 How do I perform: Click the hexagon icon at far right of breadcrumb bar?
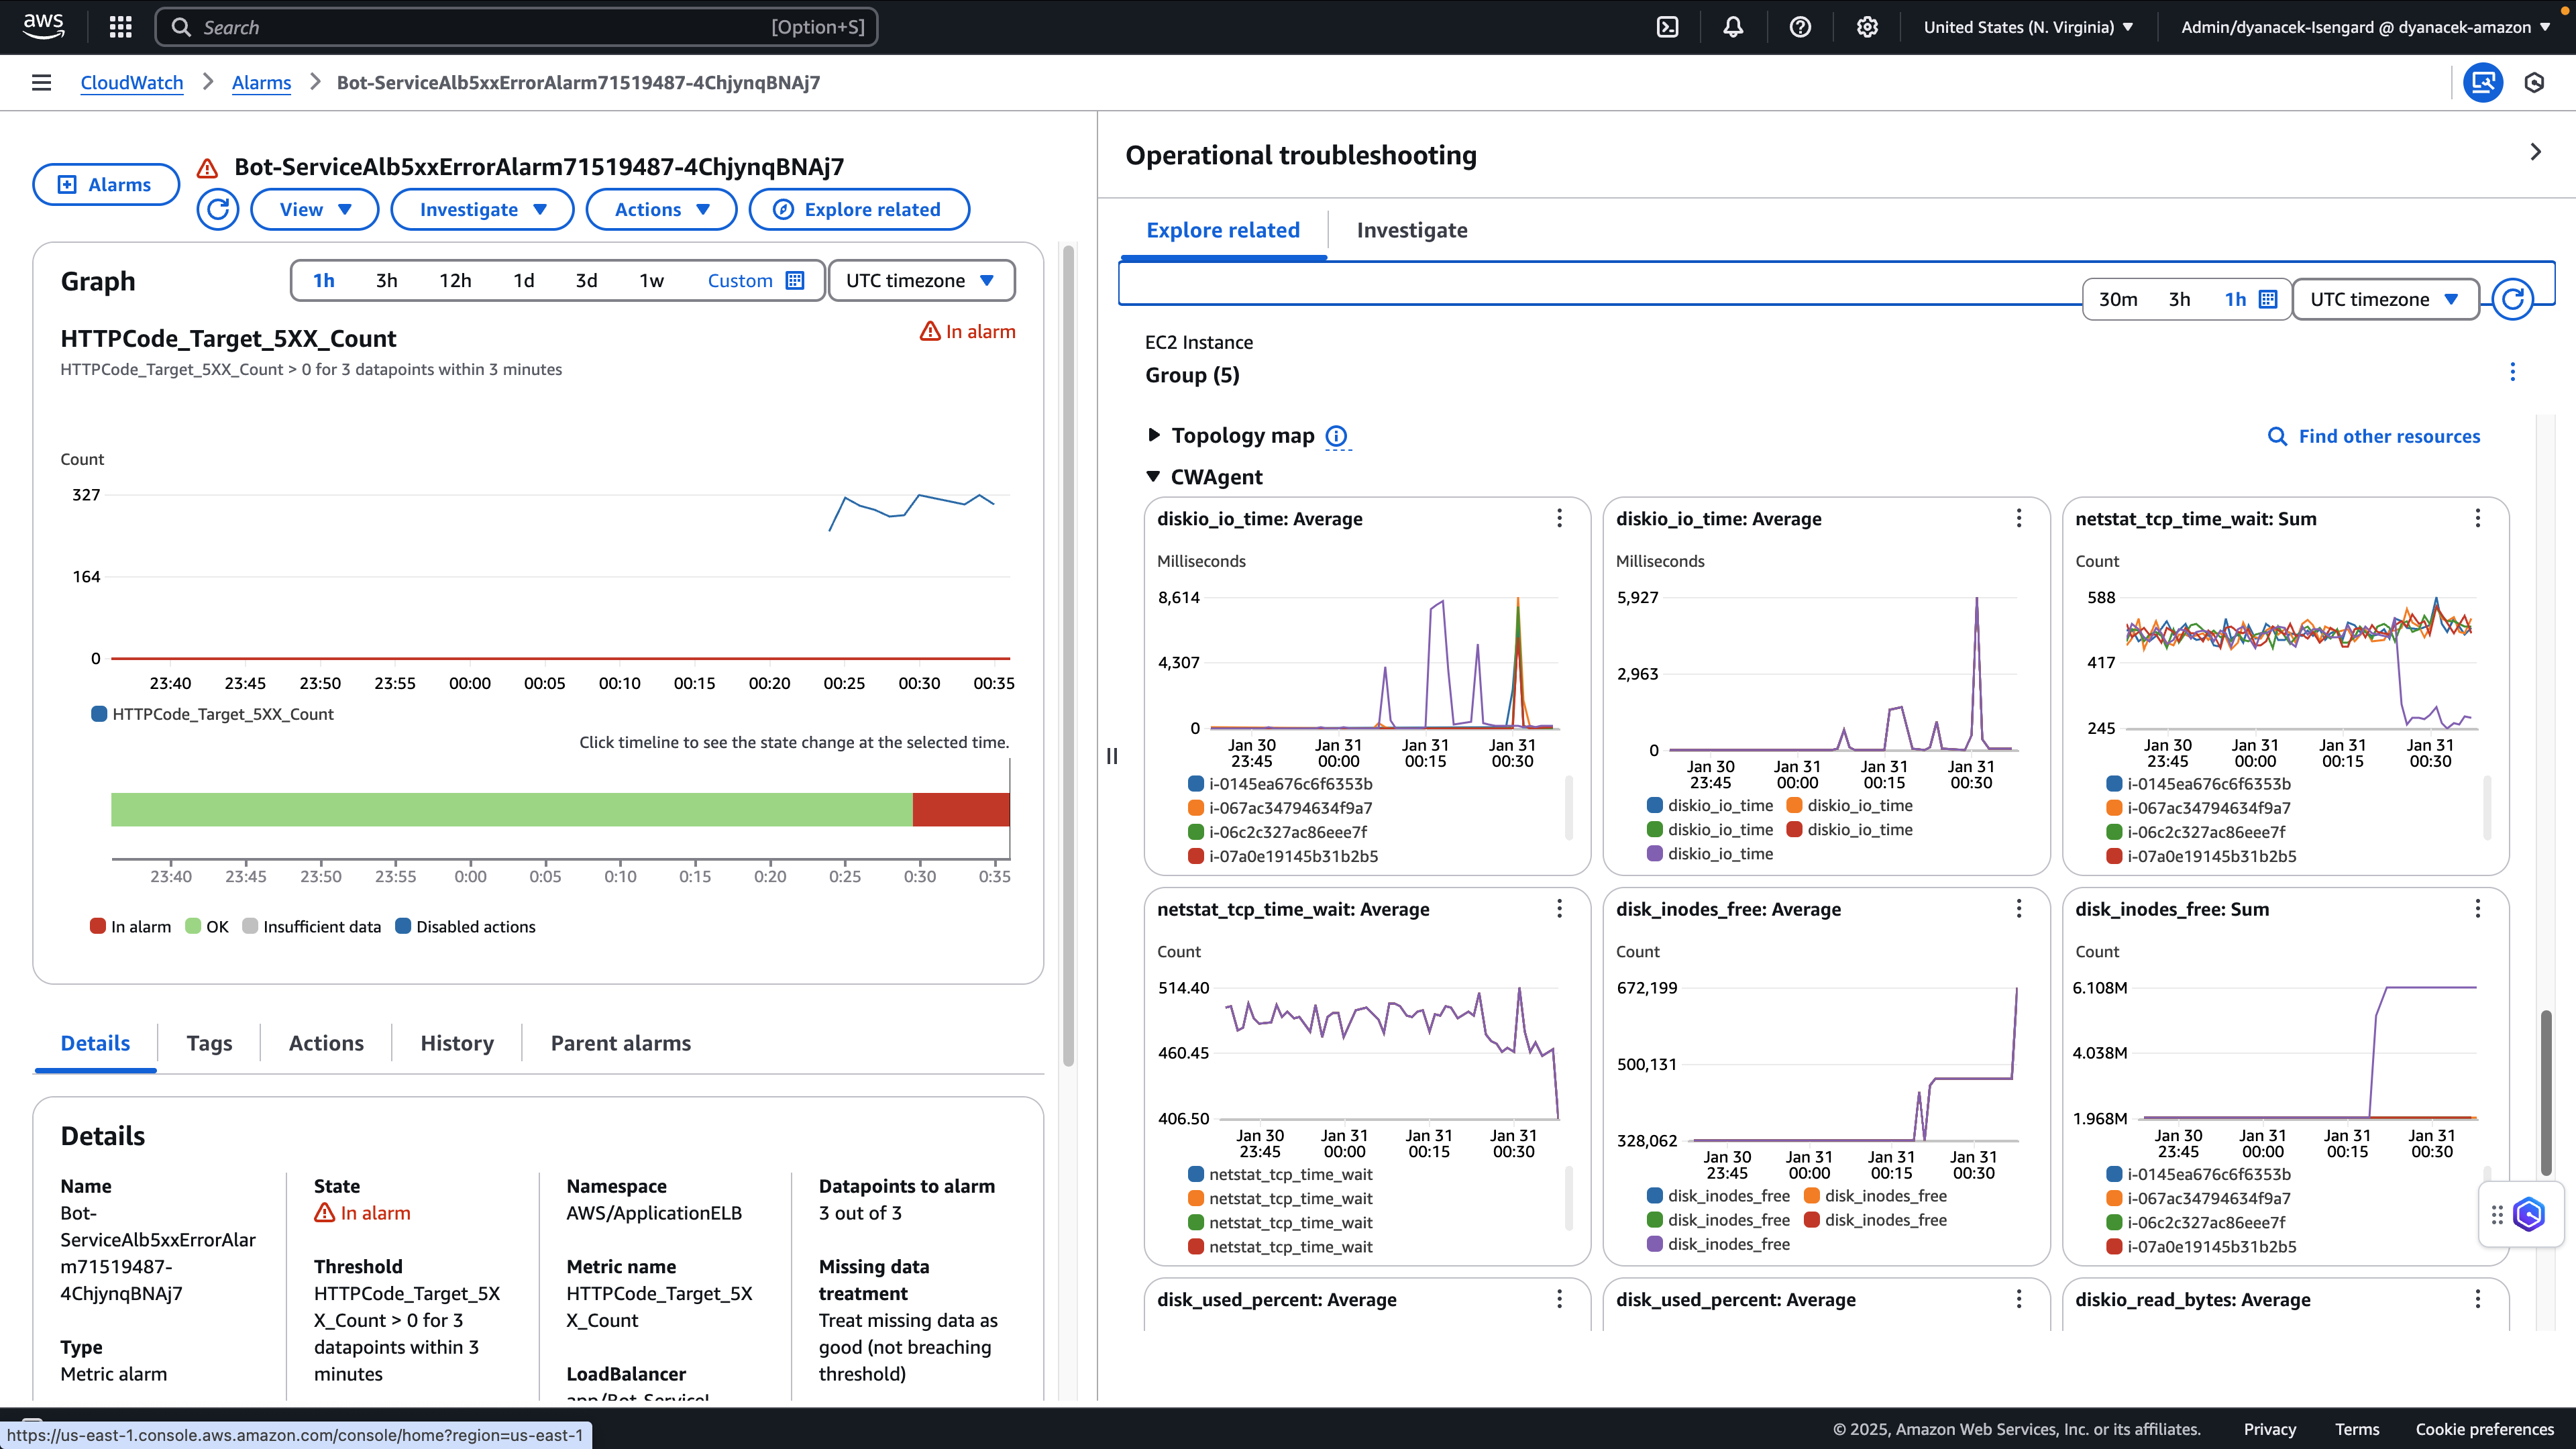[2534, 83]
